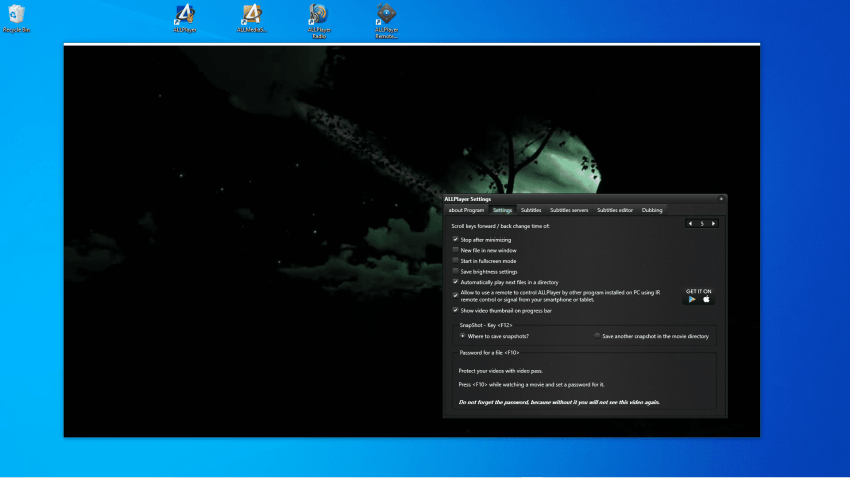This screenshot has height=478, width=850.
Task: Enable New file in new window
Action: click(x=455, y=250)
